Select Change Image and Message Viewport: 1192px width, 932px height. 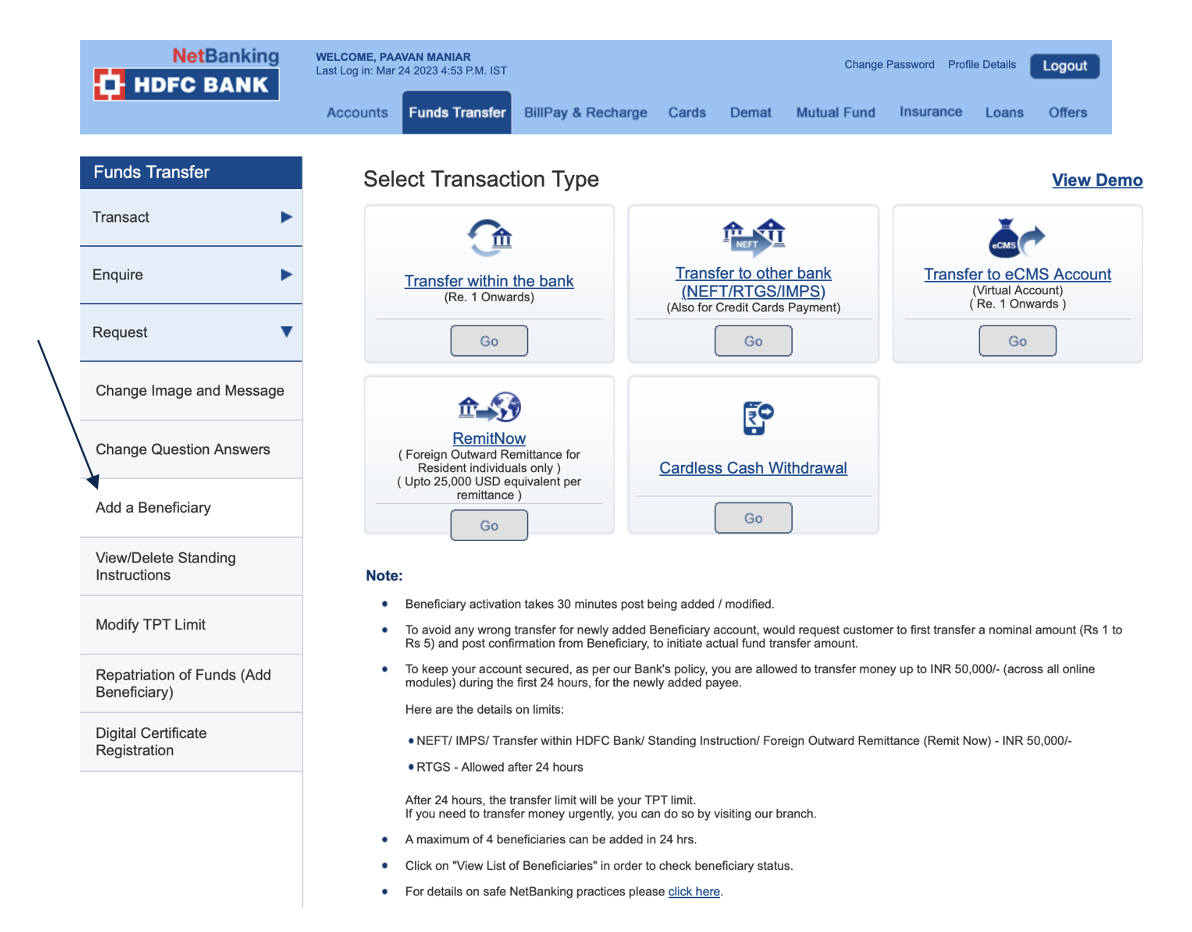point(191,391)
